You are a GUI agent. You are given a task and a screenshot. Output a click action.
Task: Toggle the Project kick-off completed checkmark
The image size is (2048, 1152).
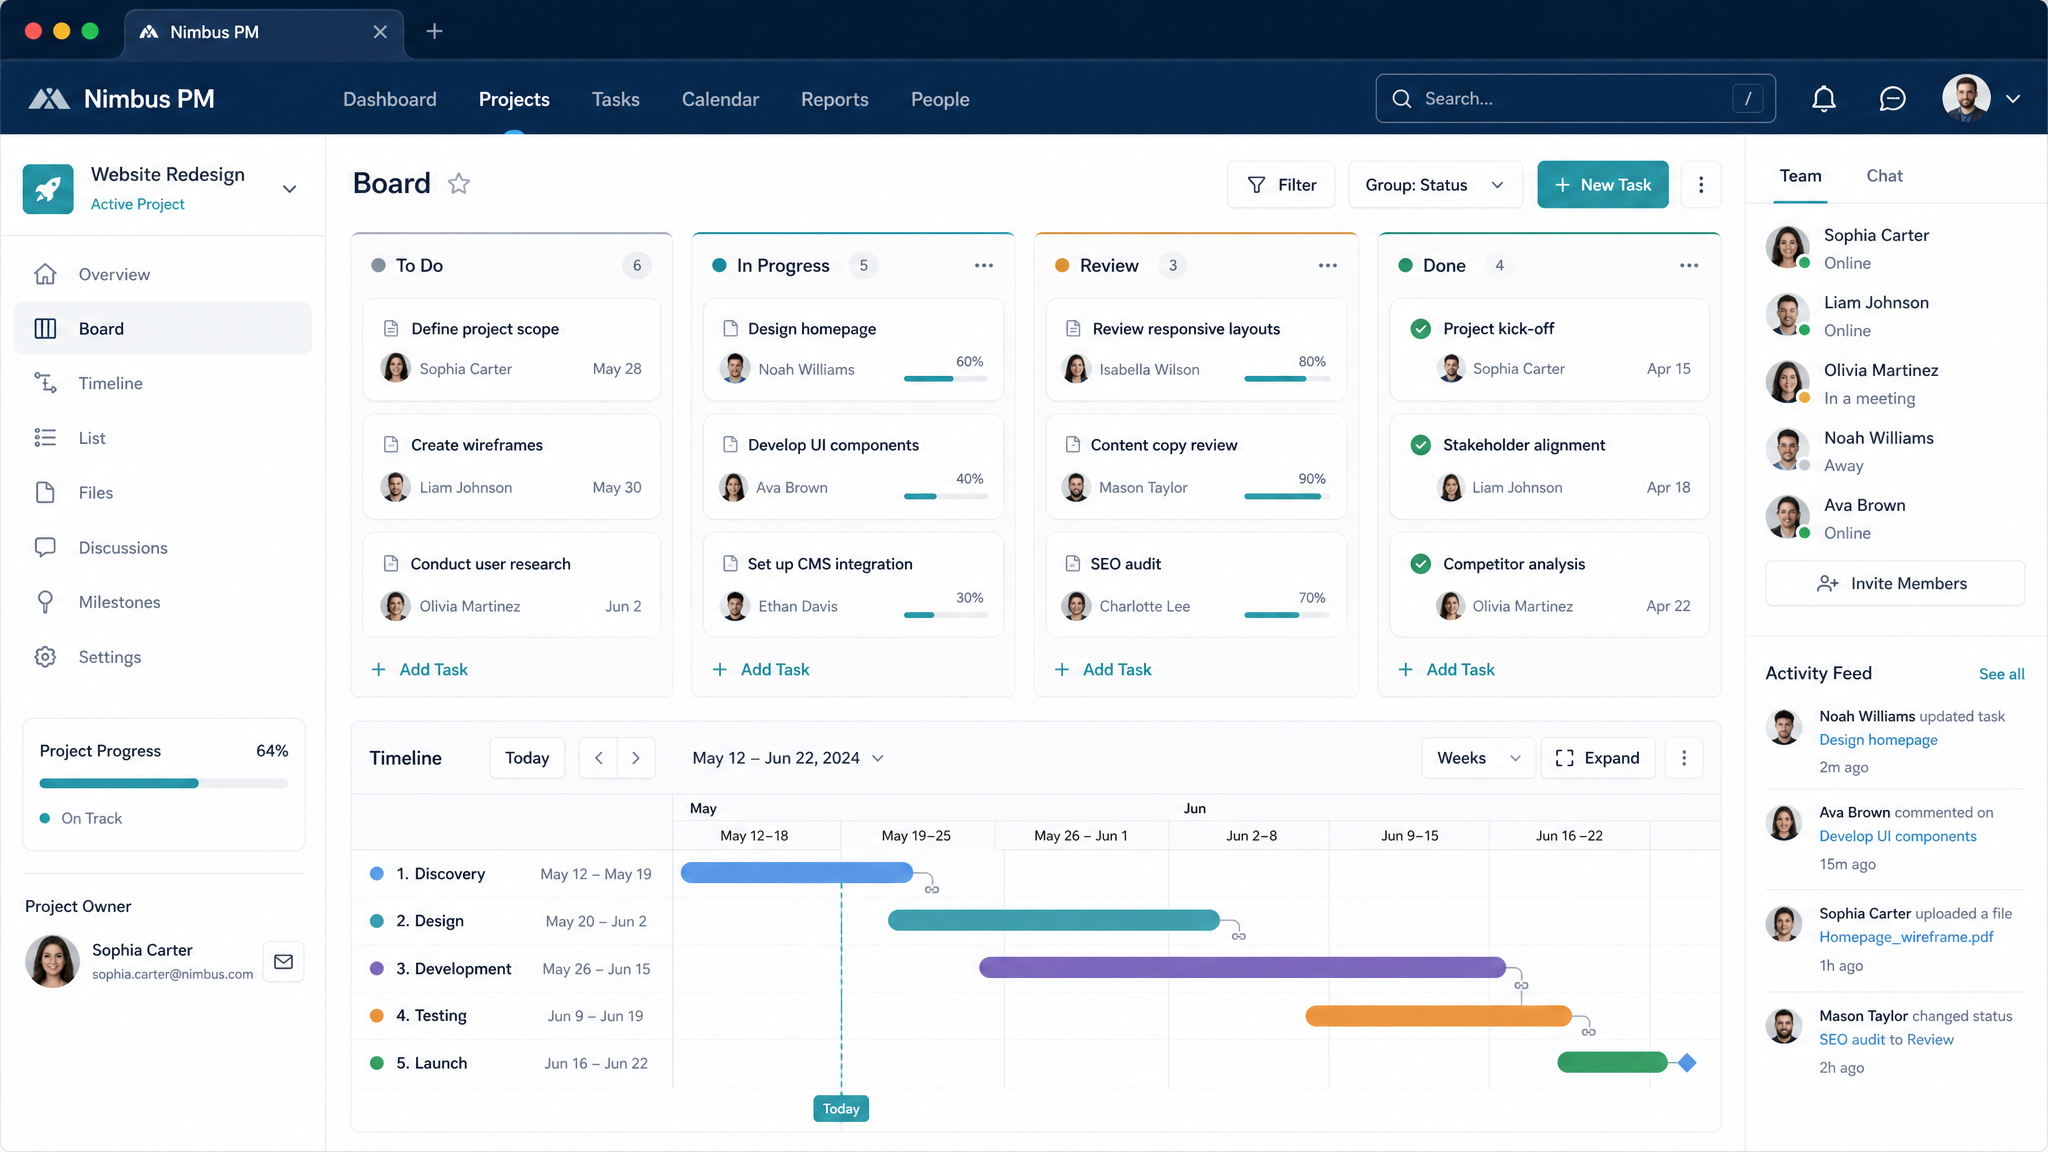pos(1420,329)
